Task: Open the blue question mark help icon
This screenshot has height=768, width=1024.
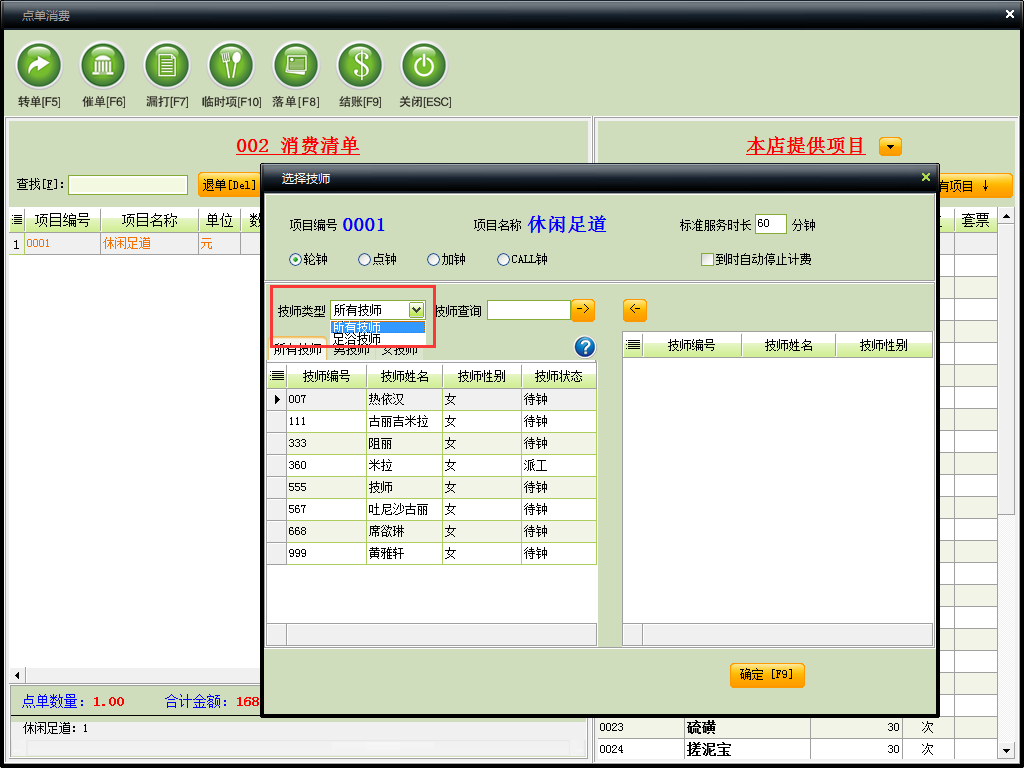Action: tap(585, 347)
